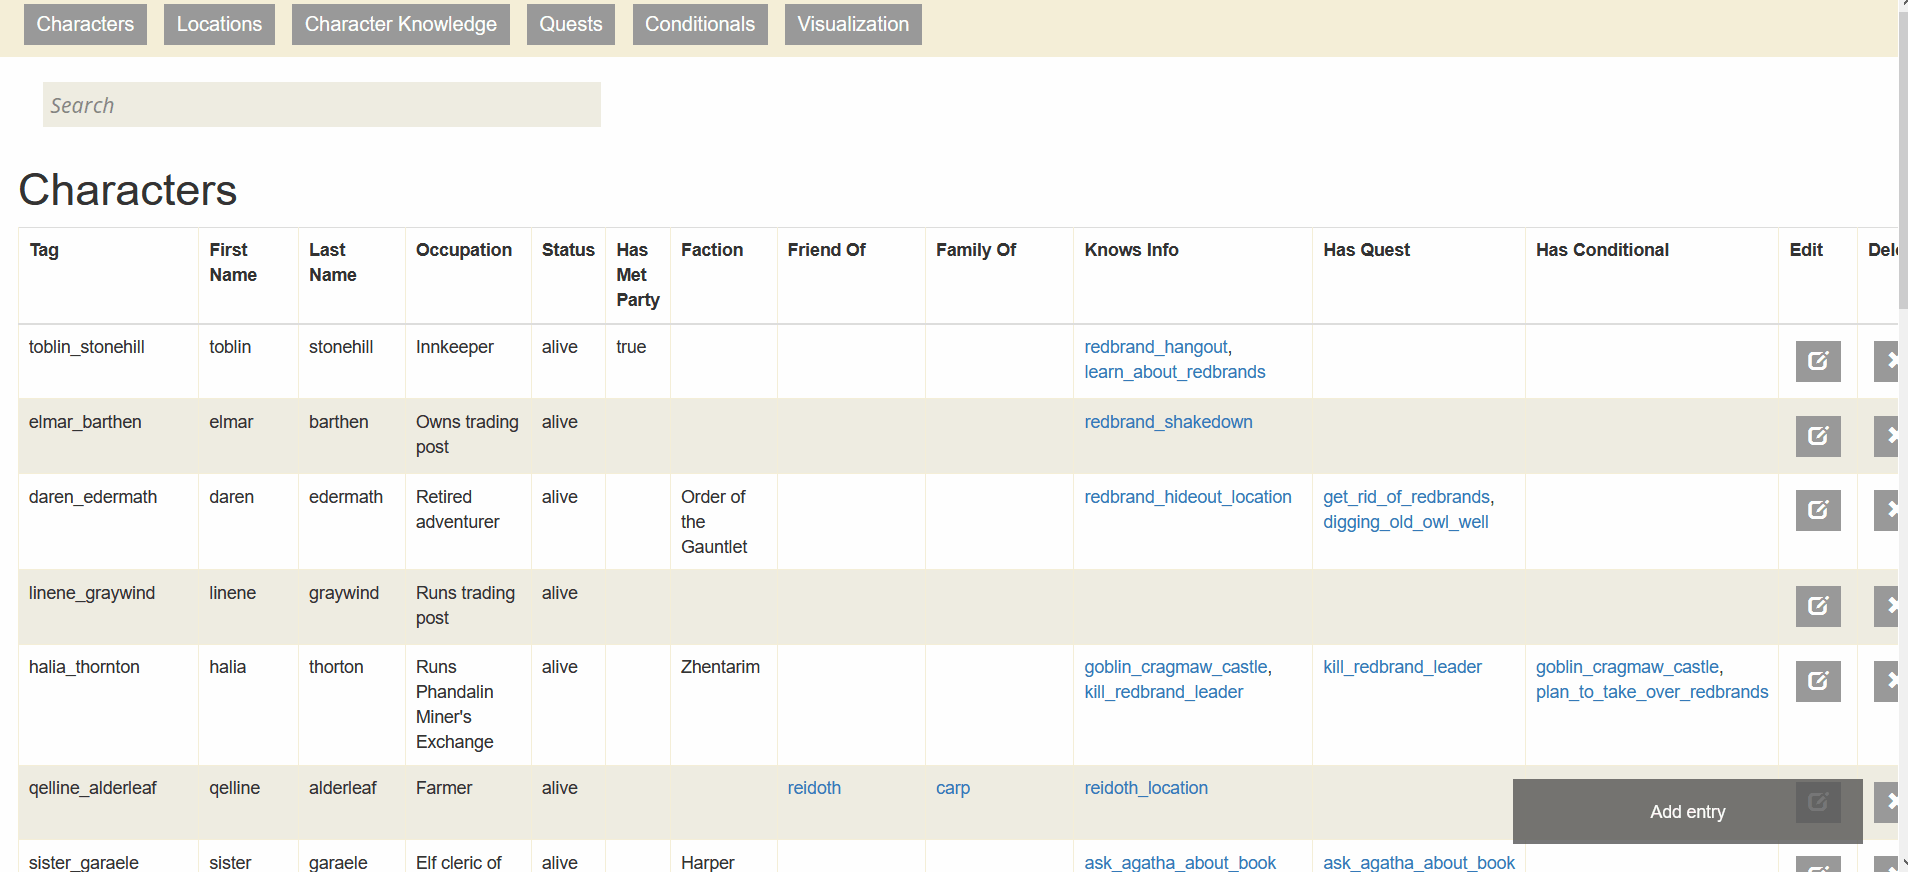The image size is (1908, 872).
Task: Follow the plan_to_take_over_redbrands conditional link
Action: coord(1652,692)
